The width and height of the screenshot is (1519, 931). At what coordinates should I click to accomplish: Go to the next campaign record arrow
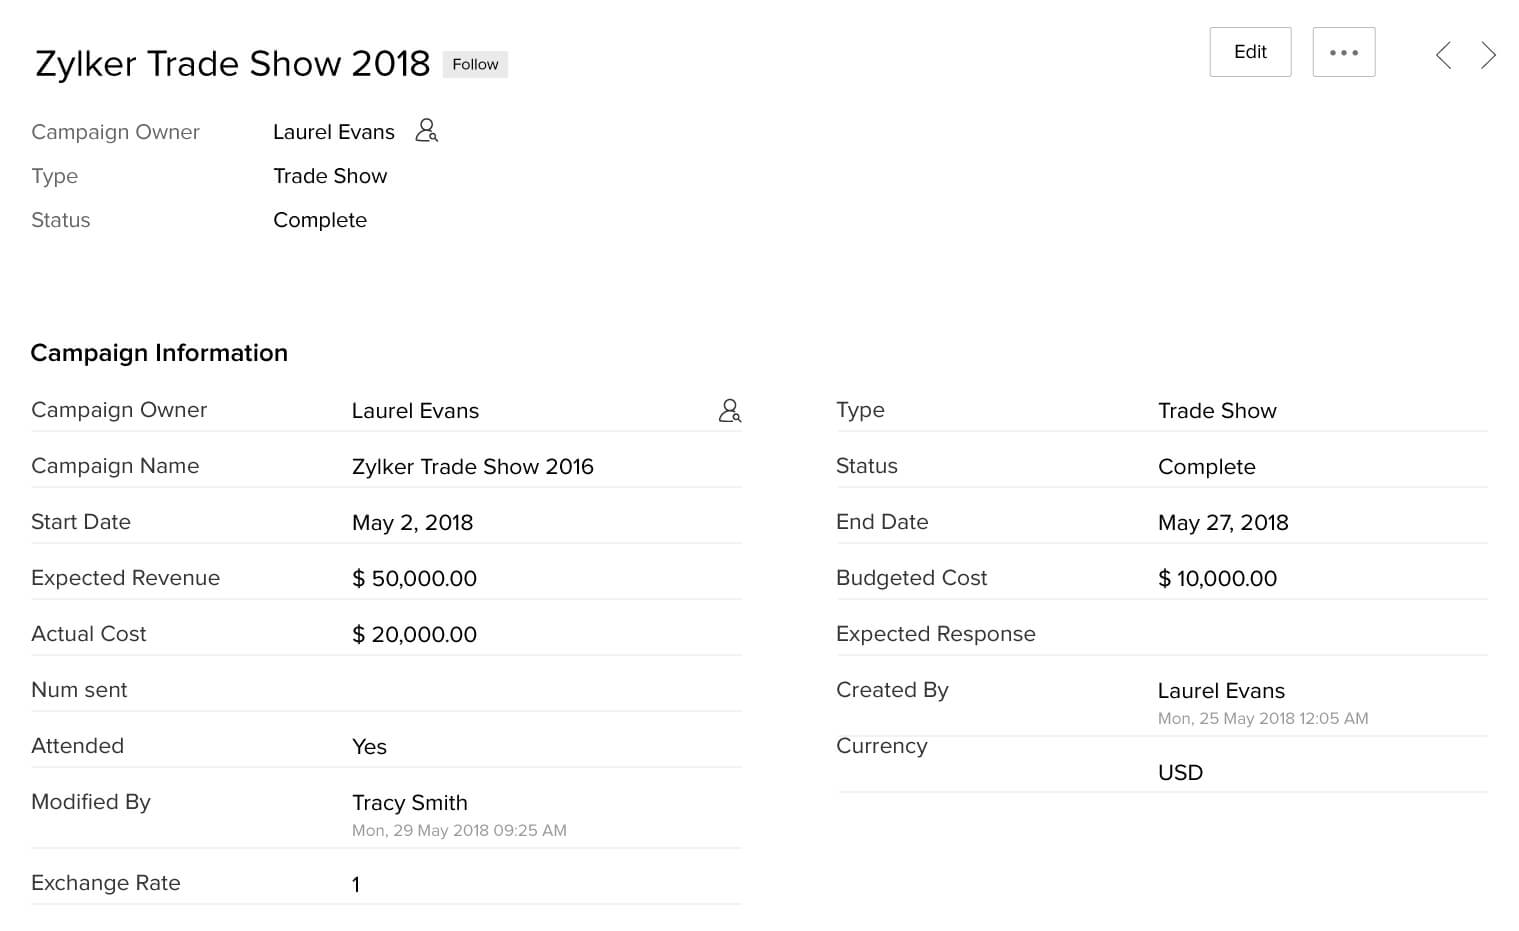click(x=1488, y=55)
